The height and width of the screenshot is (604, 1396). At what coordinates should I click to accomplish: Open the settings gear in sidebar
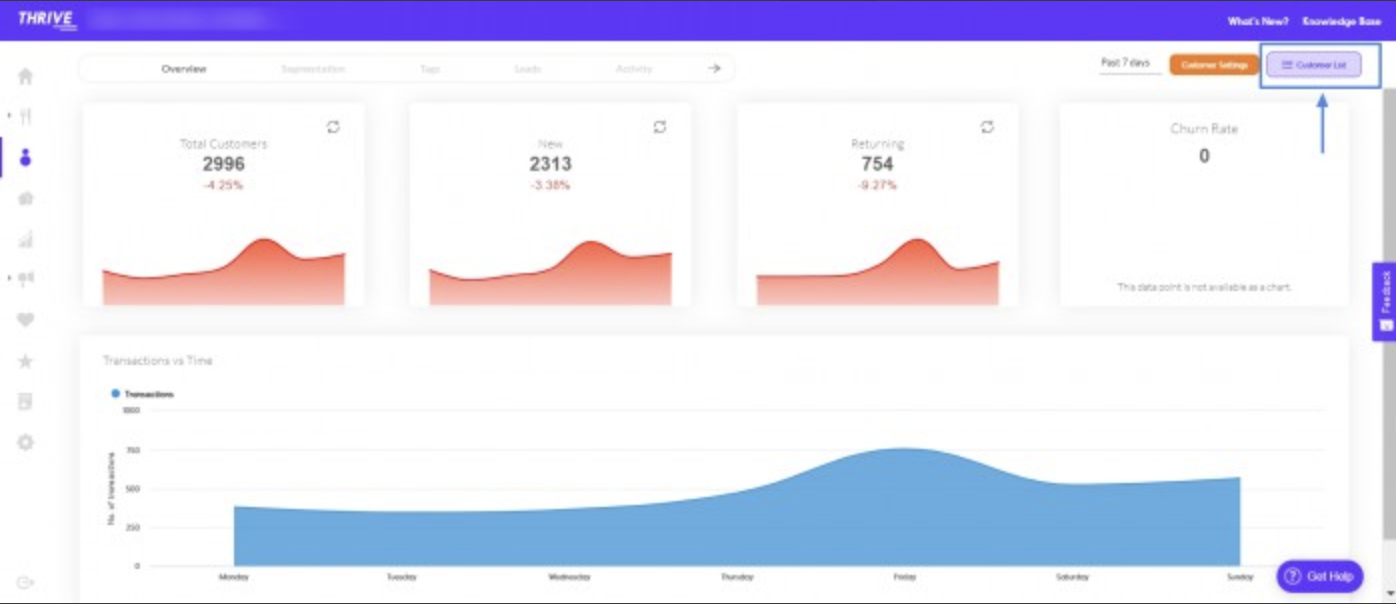tap(26, 442)
